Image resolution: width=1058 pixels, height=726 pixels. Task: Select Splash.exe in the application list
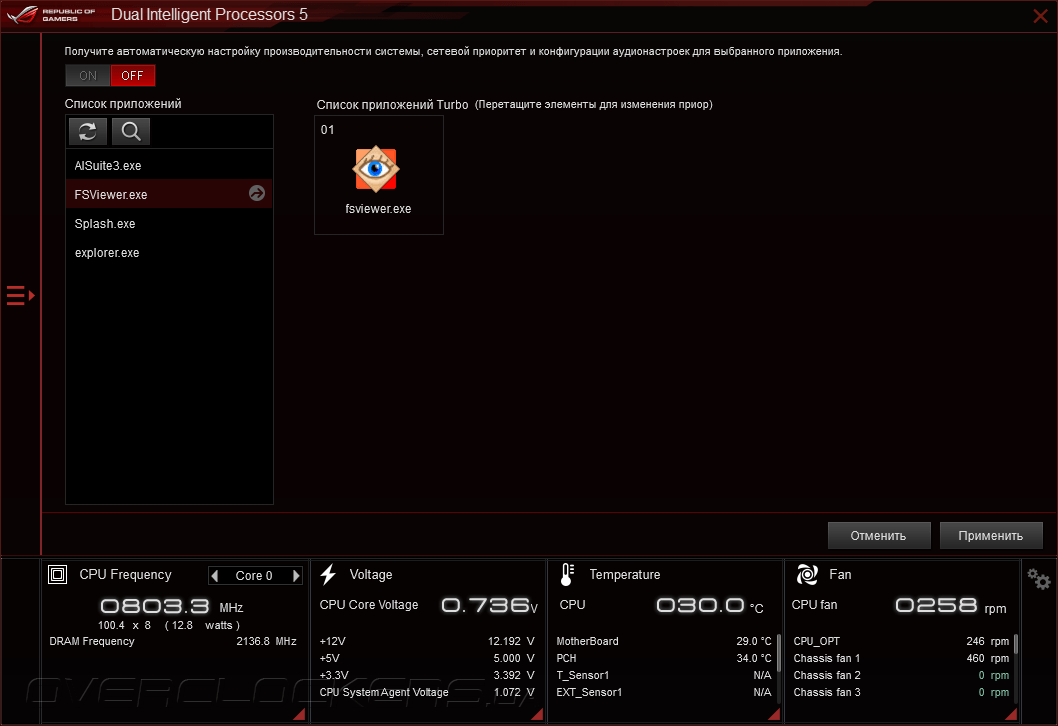[x=169, y=223]
